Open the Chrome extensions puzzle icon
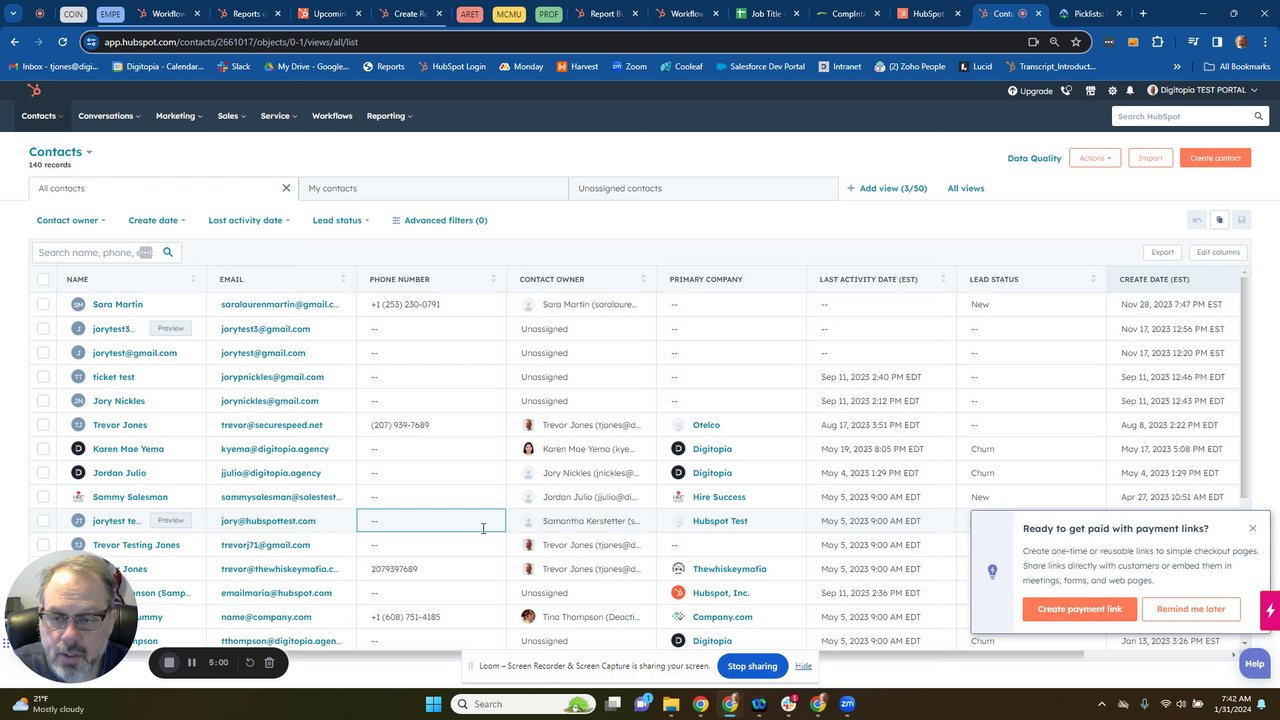This screenshot has height=720, width=1280. pos(1157,42)
